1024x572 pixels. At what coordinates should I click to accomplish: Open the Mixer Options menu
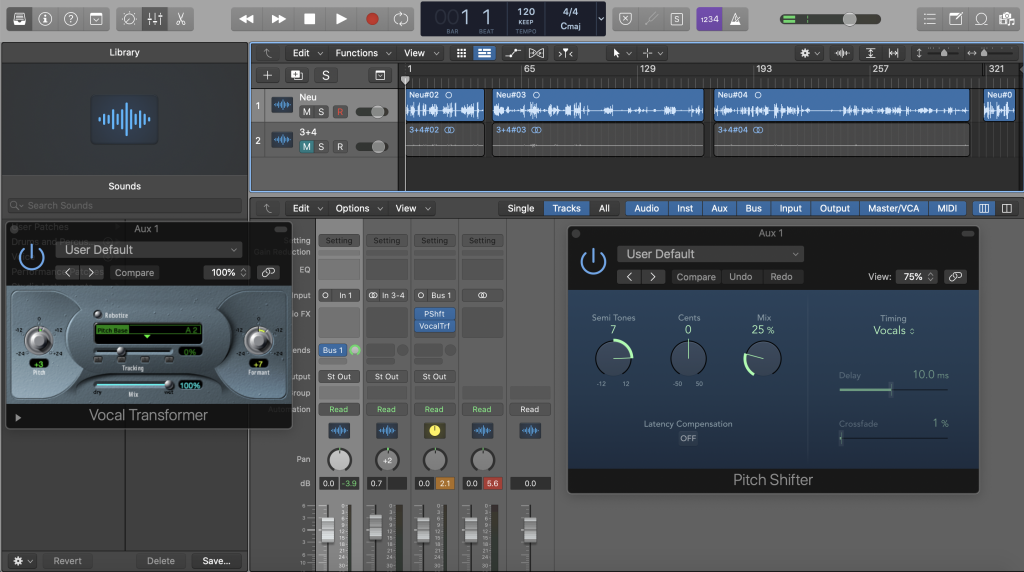pyautogui.click(x=359, y=208)
